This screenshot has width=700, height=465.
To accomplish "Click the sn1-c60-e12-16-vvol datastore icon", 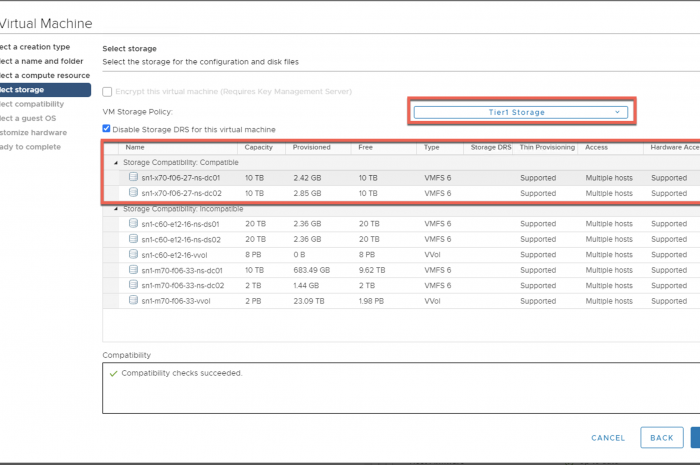I will [133, 255].
